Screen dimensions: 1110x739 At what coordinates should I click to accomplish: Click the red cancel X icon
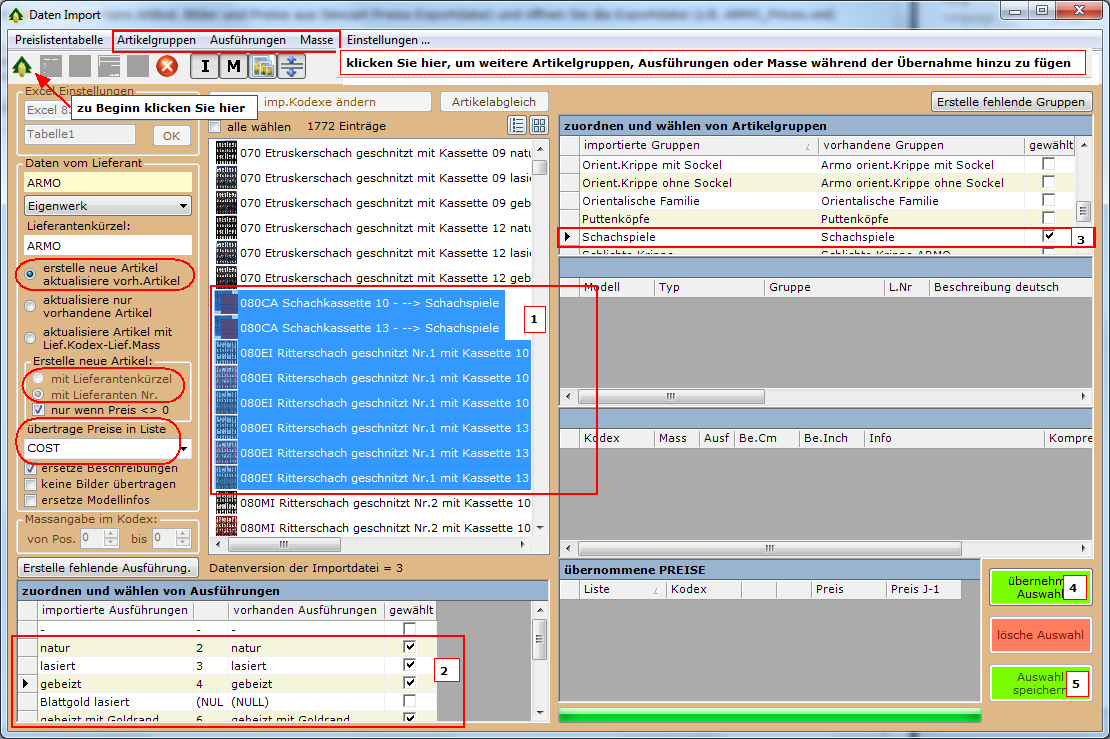tap(167, 67)
